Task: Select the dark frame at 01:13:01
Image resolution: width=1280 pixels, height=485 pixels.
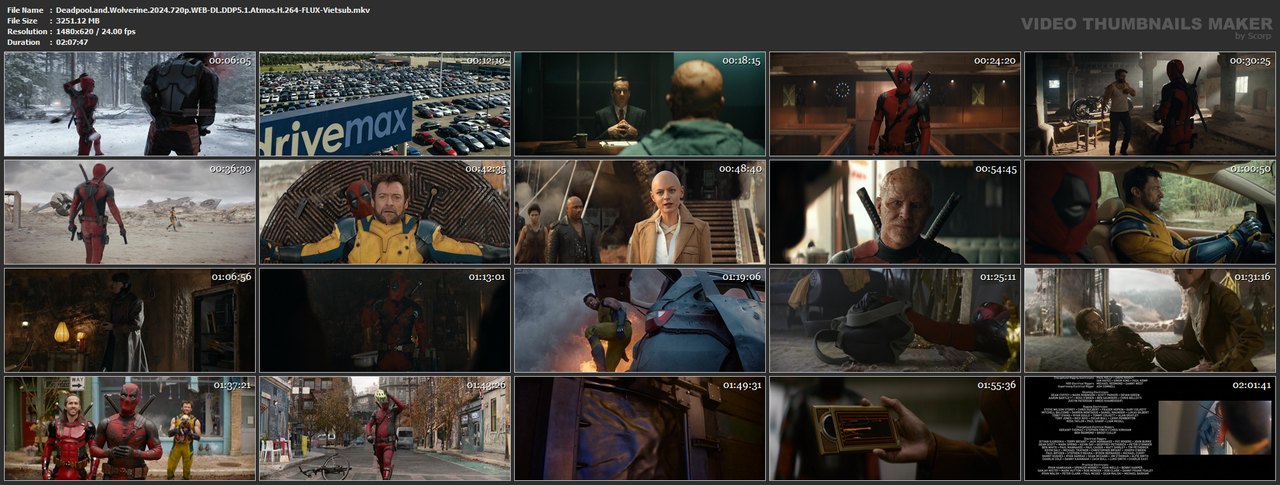Action: 385,320
